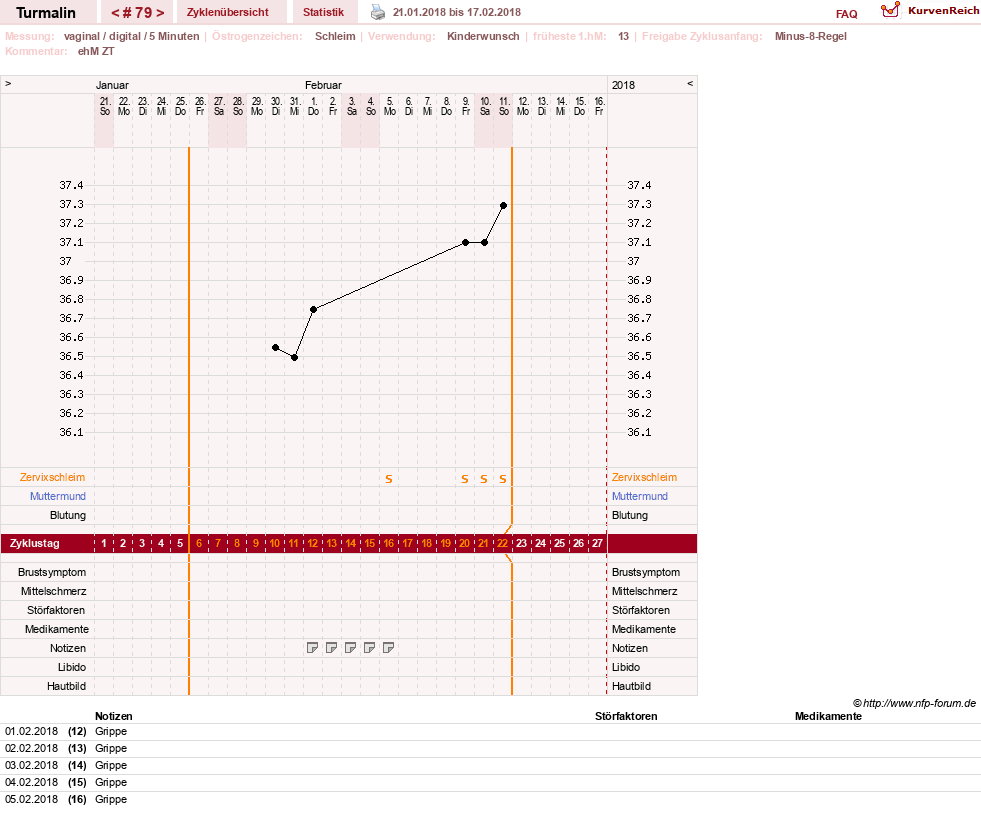Click the cycle number #79
This screenshot has height=835, width=981.
pyautogui.click(x=138, y=13)
